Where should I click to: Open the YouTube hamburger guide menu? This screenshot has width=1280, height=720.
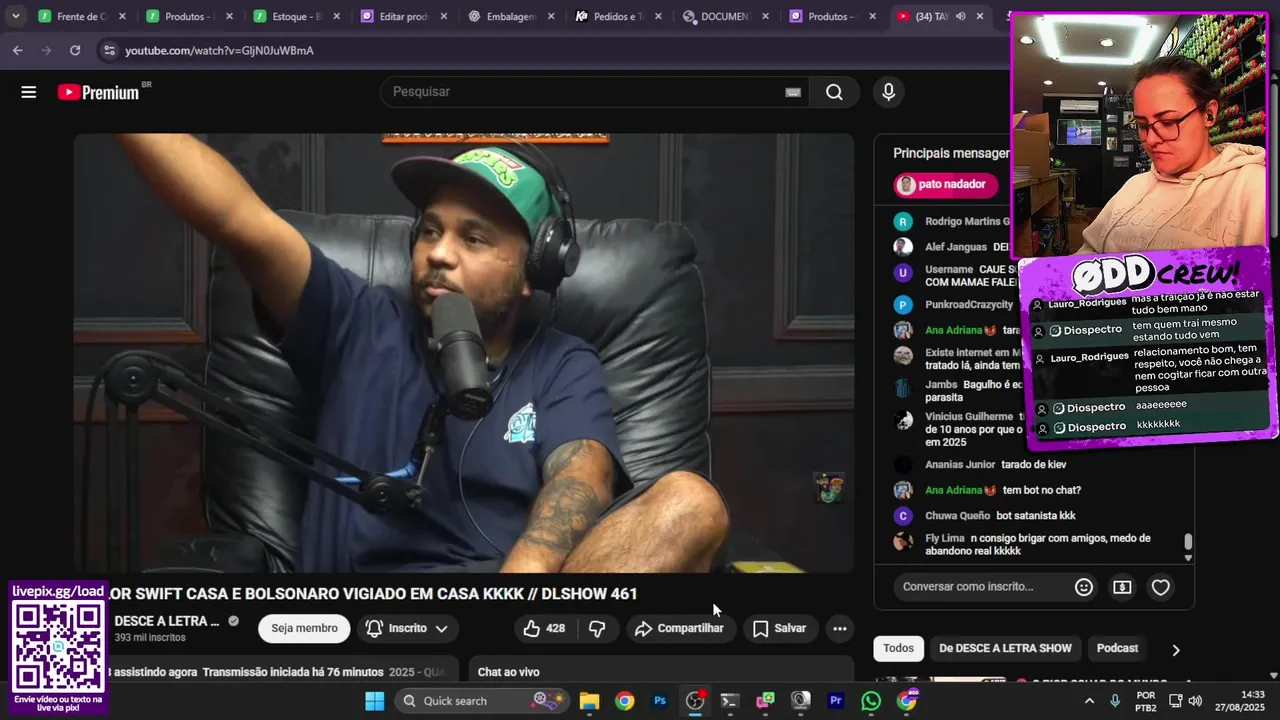pyautogui.click(x=28, y=92)
